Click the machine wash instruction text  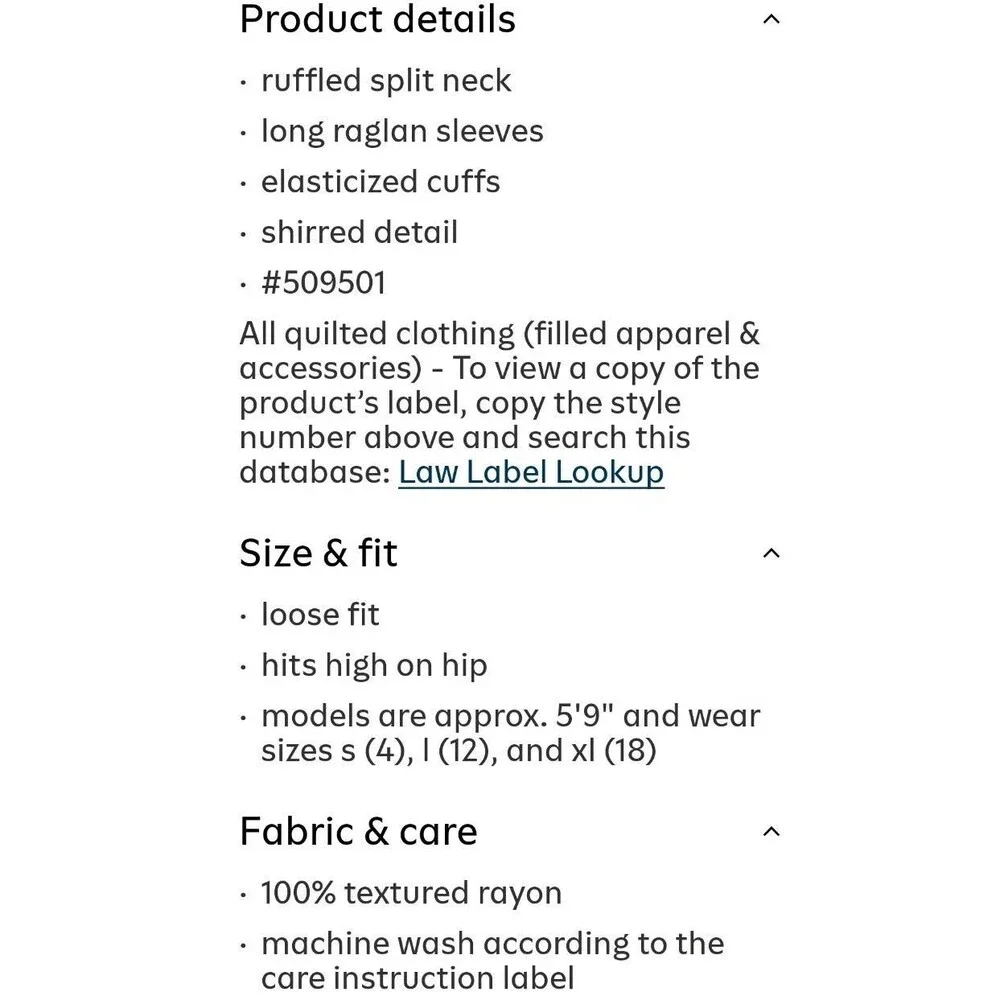[492, 943]
